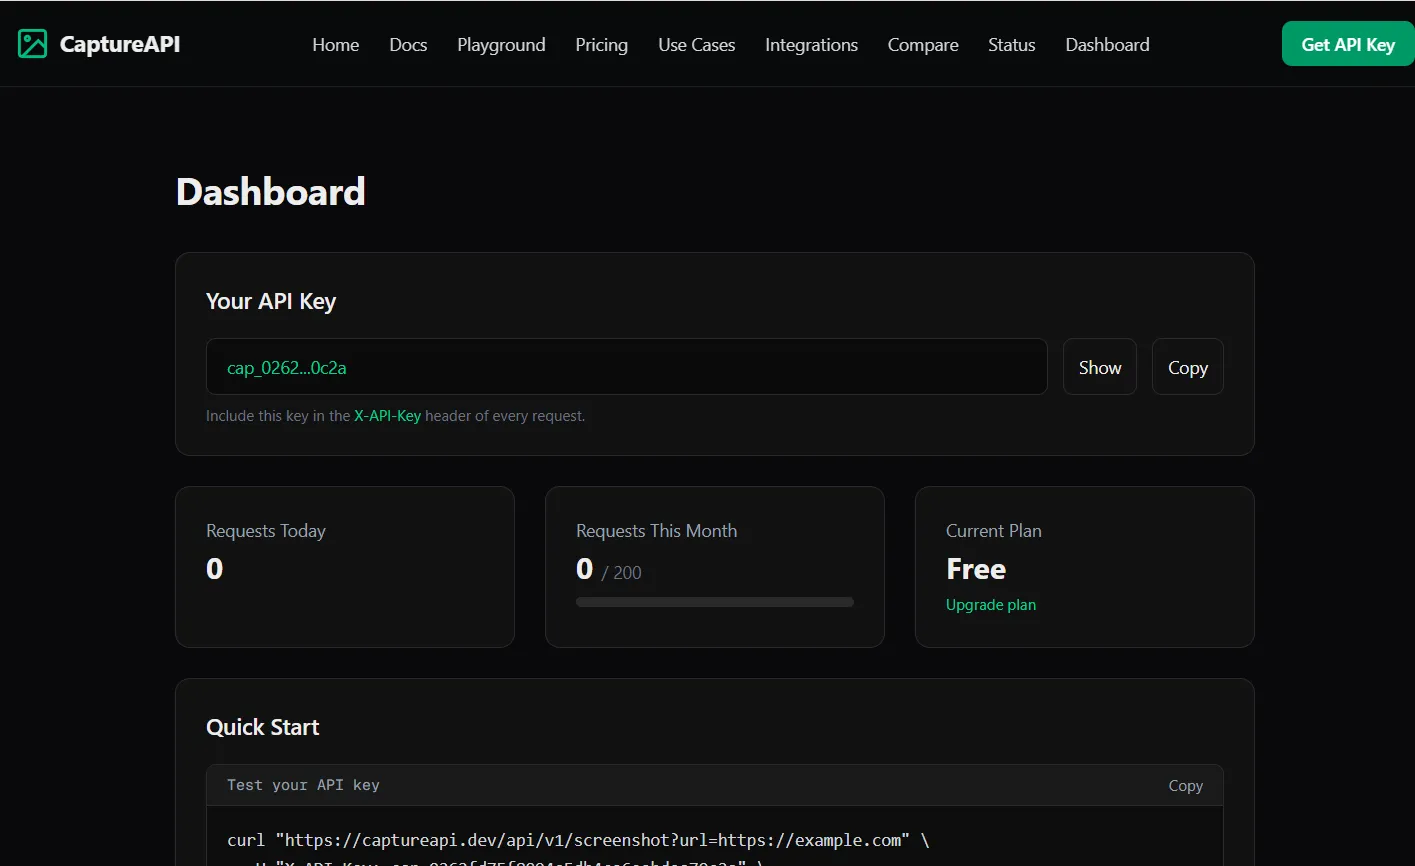Open the Playground page
Image resolution: width=1415 pixels, height=866 pixels.
coord(501,45)
